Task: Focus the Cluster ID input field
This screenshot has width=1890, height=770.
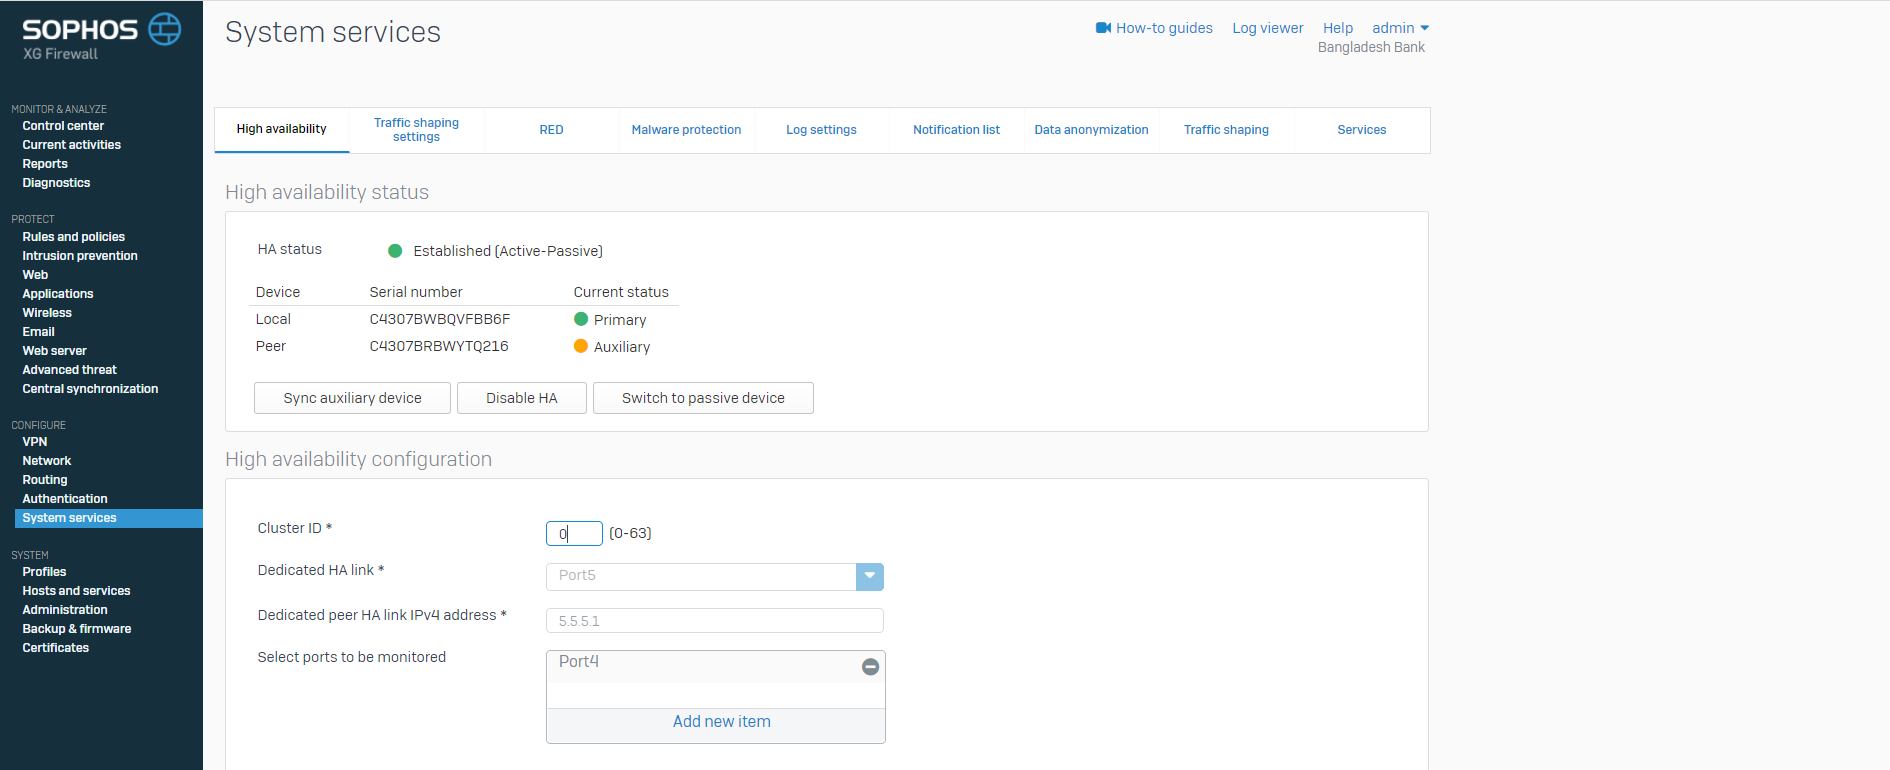Action: [x=574, y=534]
